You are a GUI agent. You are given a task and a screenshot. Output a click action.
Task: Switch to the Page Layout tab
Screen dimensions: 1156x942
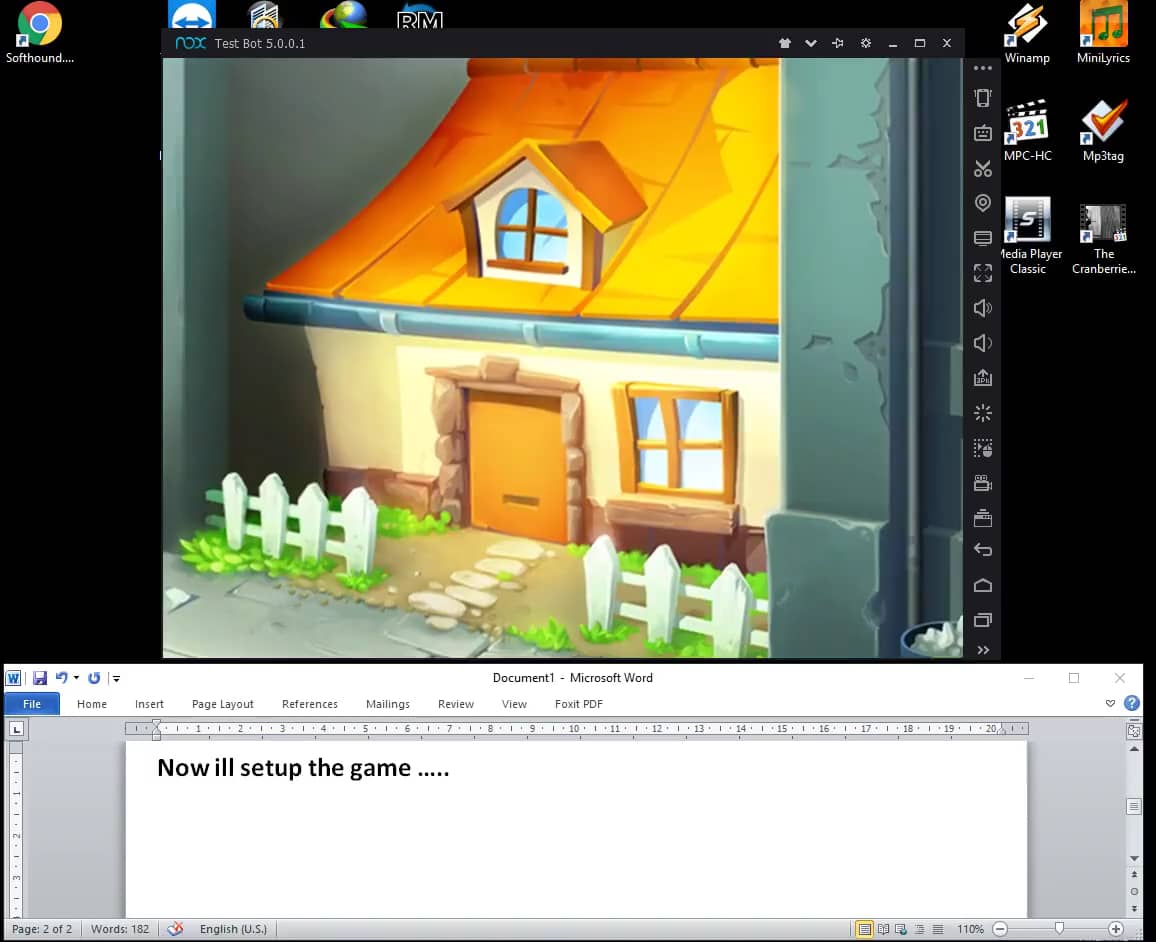tap(223, 704)
